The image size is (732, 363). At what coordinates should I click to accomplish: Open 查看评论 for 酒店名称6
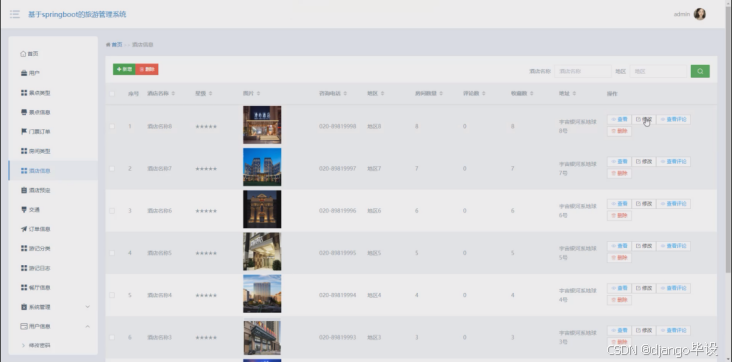pyautogui.click(x=674, y=204)
